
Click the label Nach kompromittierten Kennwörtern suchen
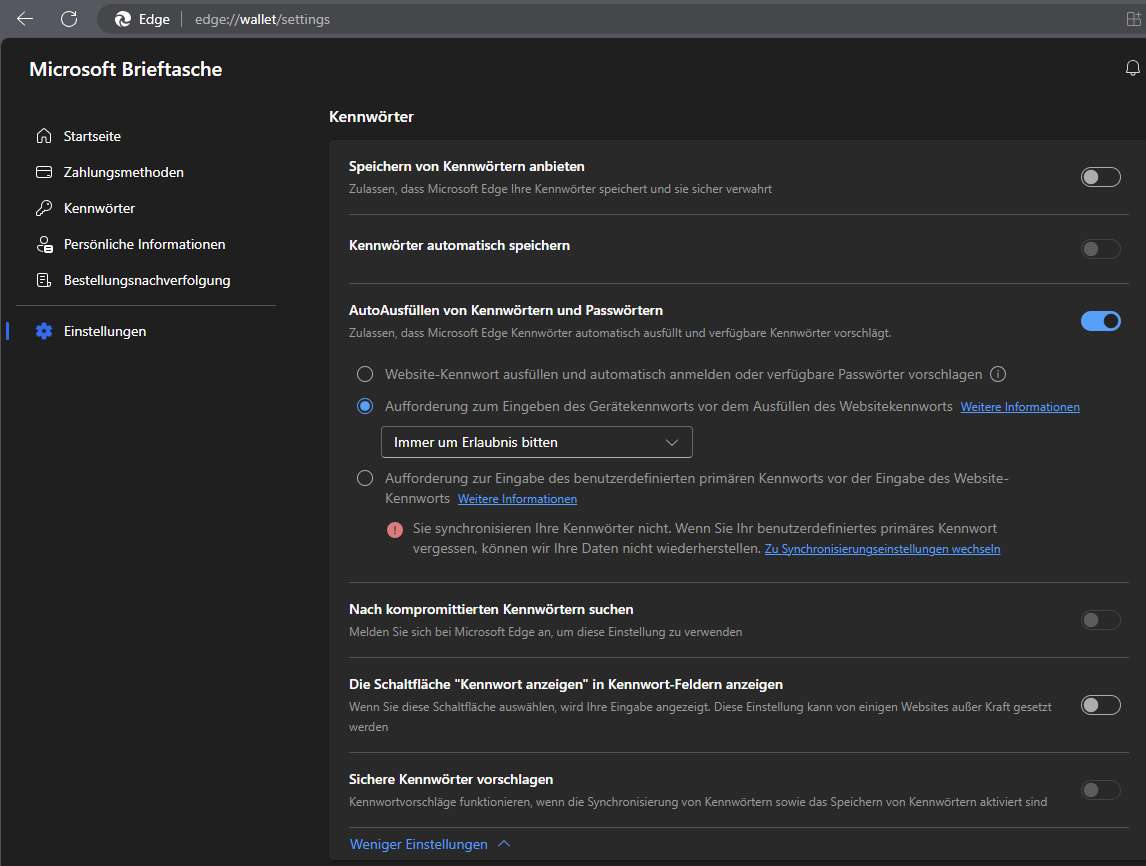(491, 609)
